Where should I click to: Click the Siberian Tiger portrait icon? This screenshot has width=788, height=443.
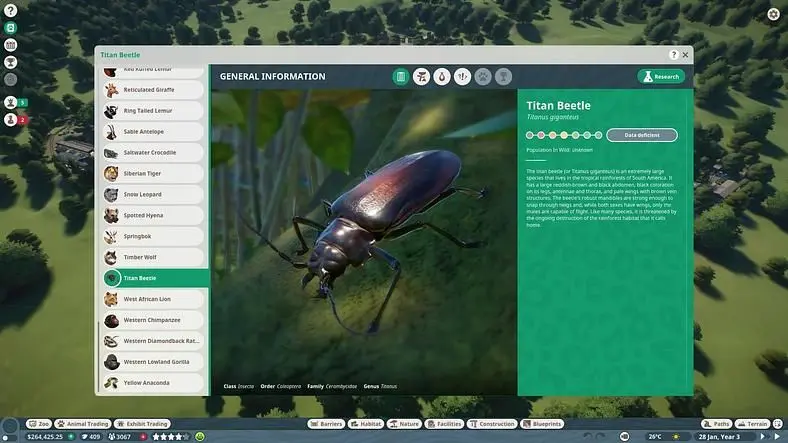[x=111, y=174]
